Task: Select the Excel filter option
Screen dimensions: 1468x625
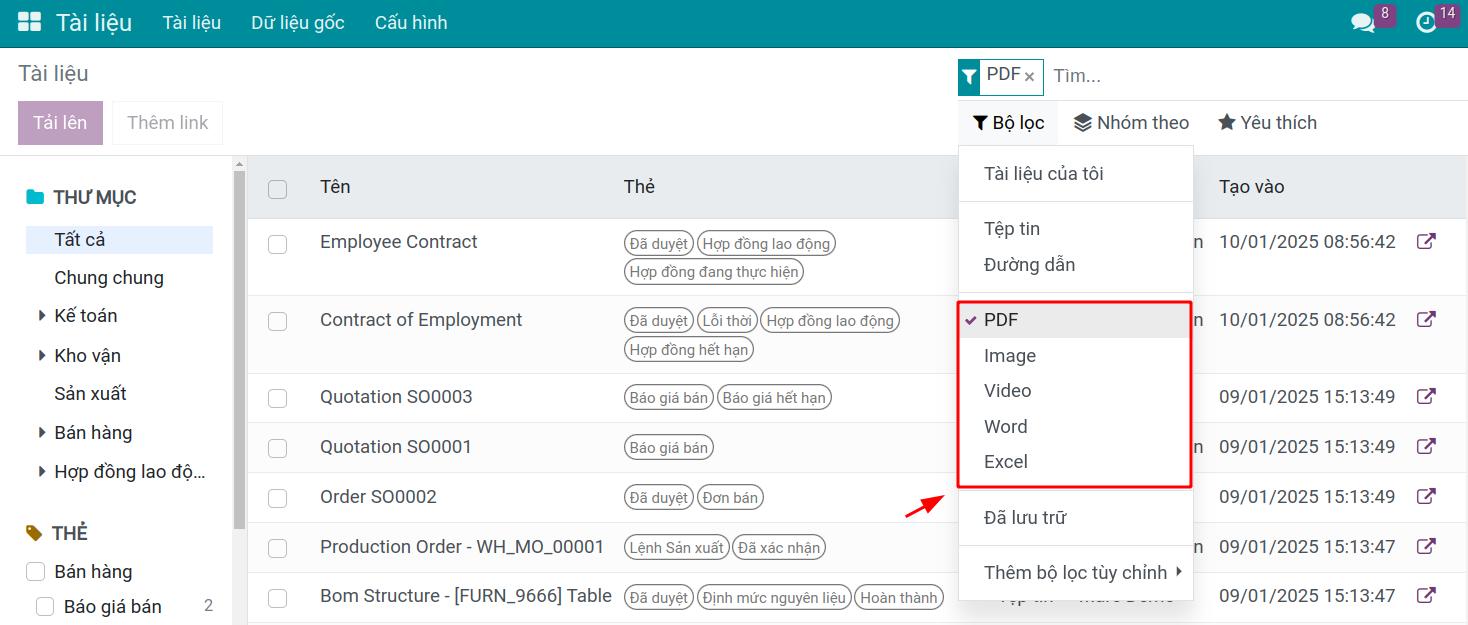Action: coord(1076,462)
